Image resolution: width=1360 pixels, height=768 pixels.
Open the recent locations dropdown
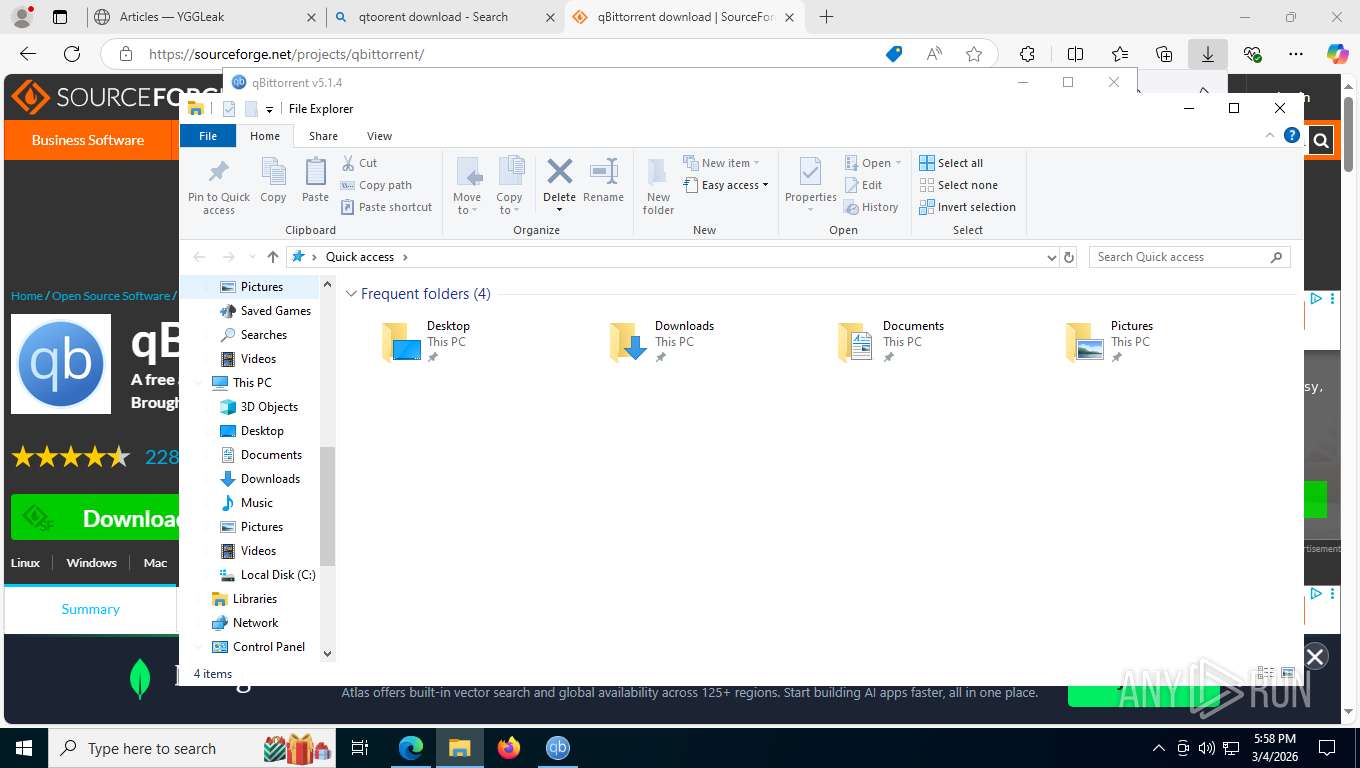pos(251,257)
